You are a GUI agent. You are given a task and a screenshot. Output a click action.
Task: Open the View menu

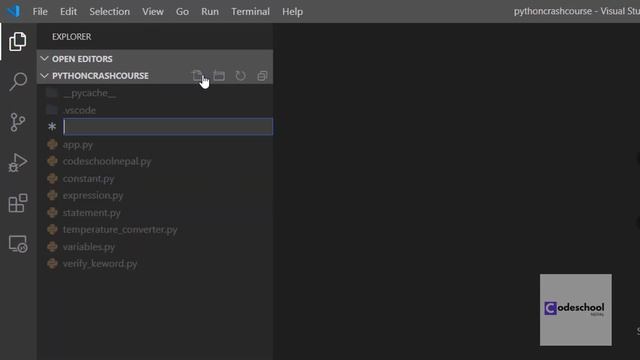point(153,11)
